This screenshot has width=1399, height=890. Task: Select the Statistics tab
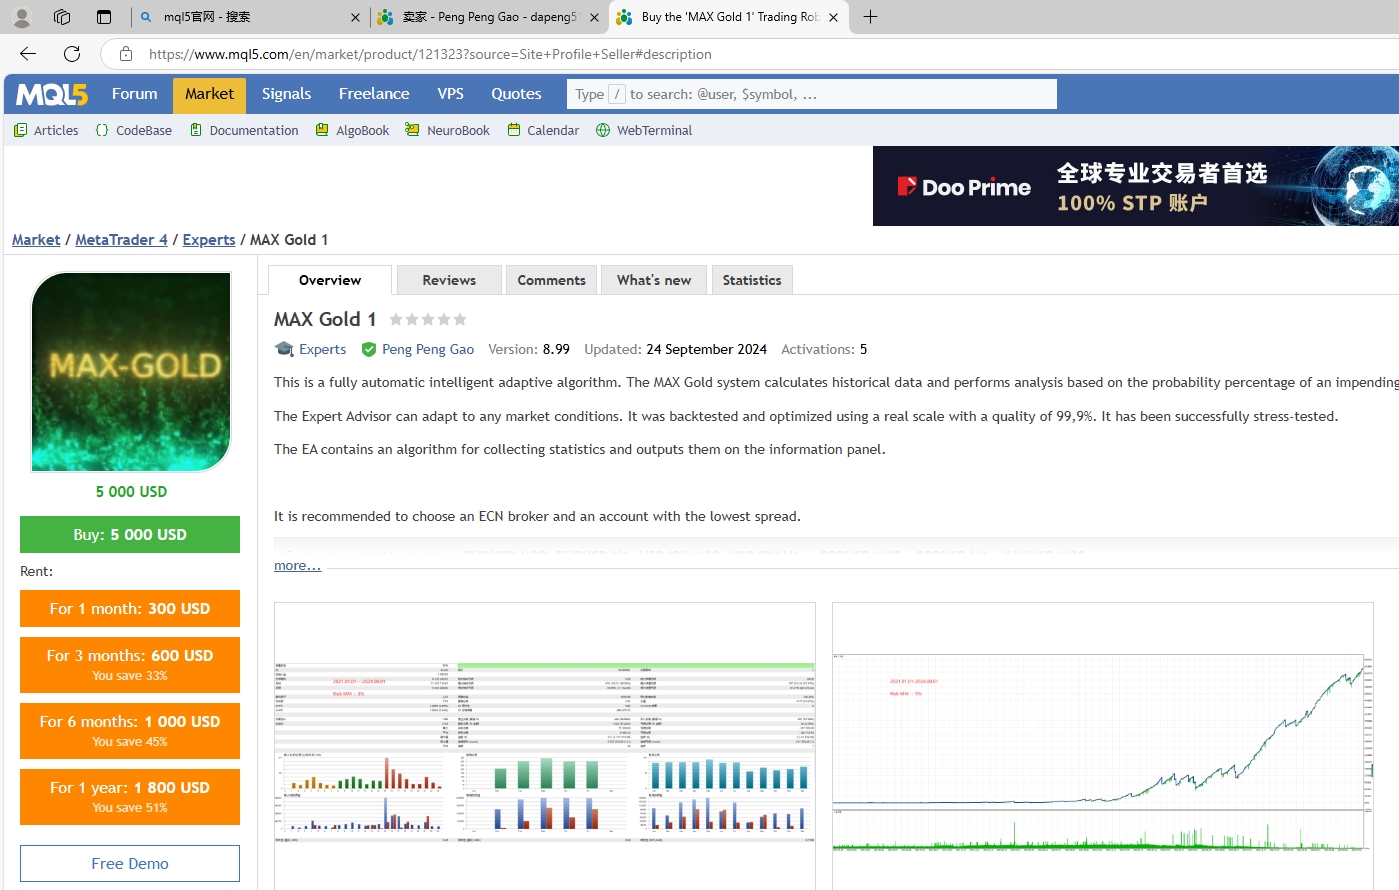point(752,280)
